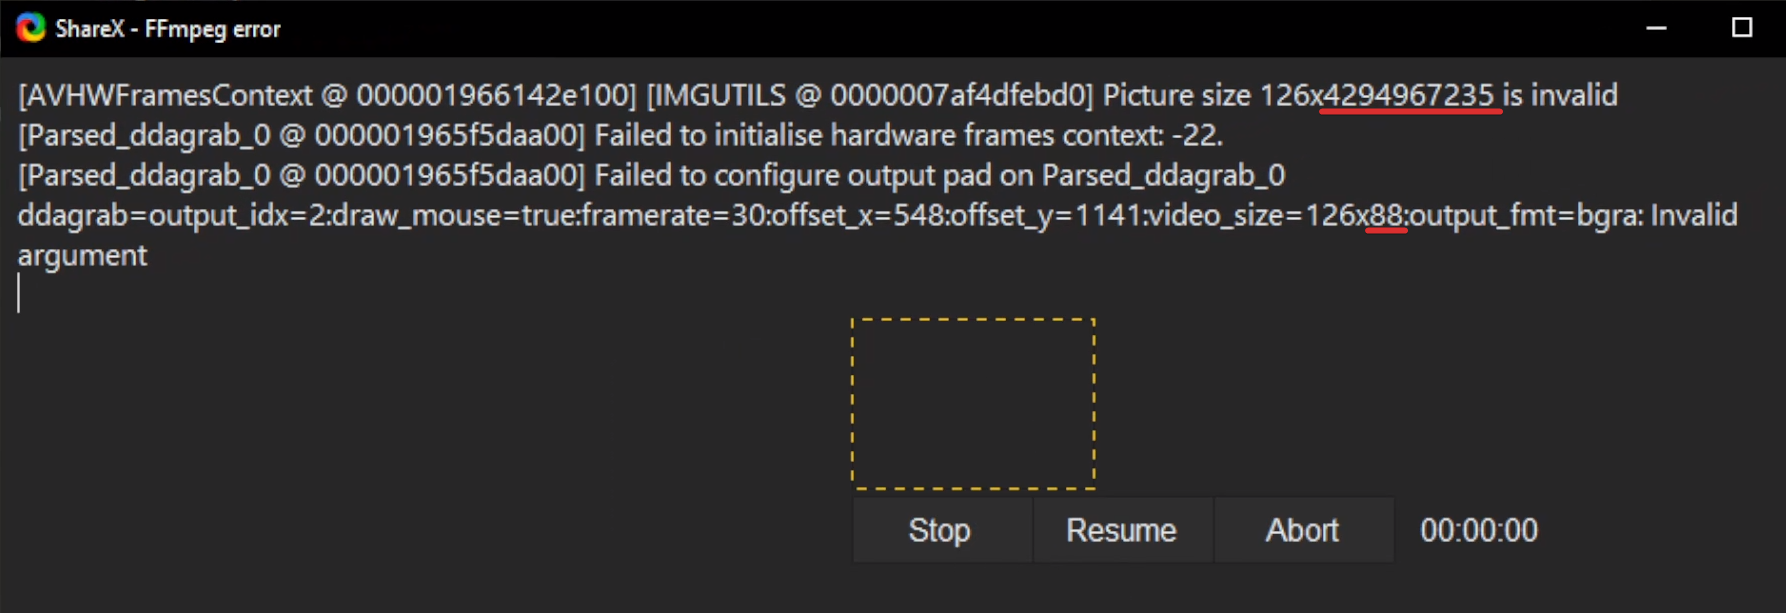Click the Resume recording control

1122,530
